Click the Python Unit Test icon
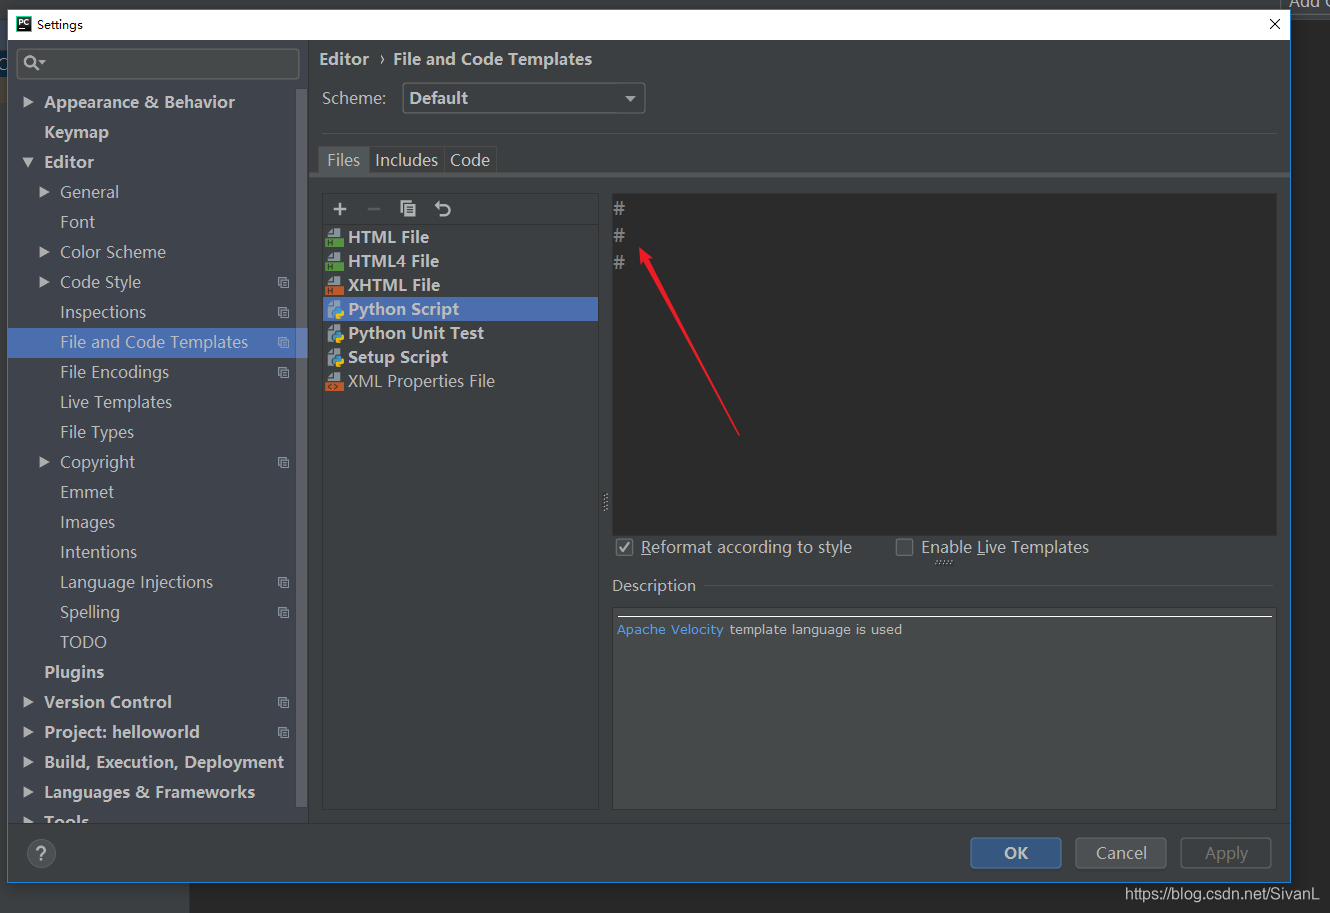The height and width of the screenshot is (913, 1330). (x=335, y=333)
